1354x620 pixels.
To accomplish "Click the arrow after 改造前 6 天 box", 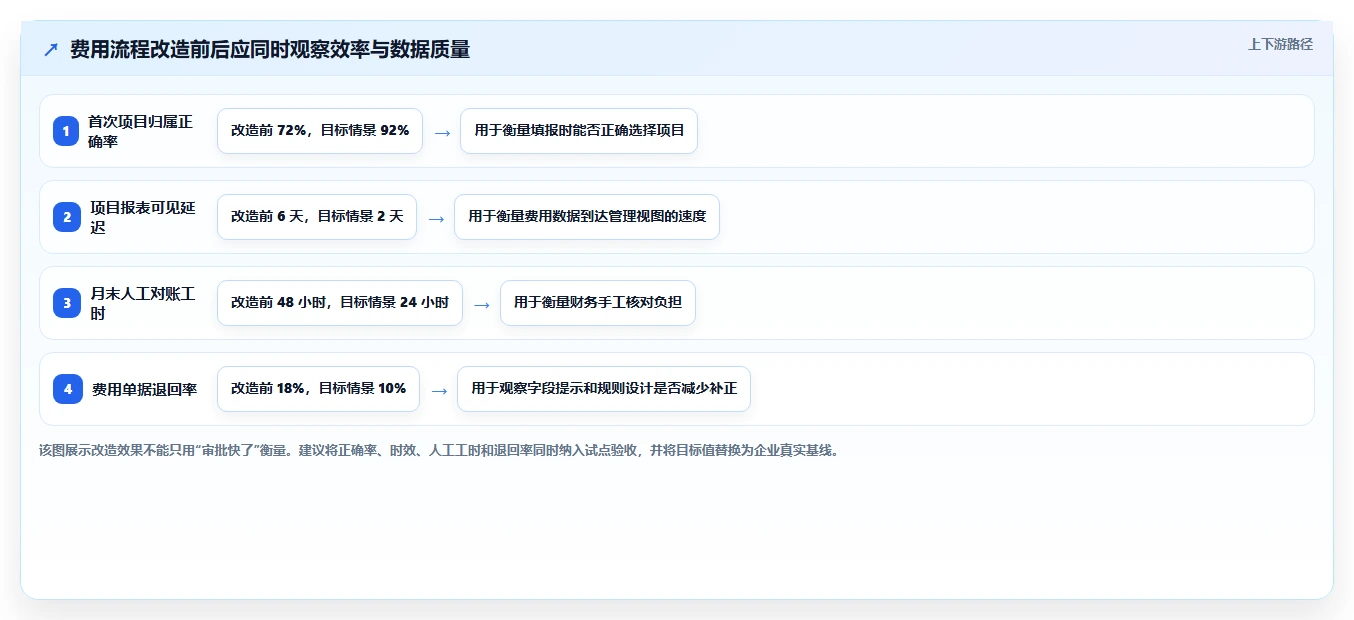I will 436,218.
